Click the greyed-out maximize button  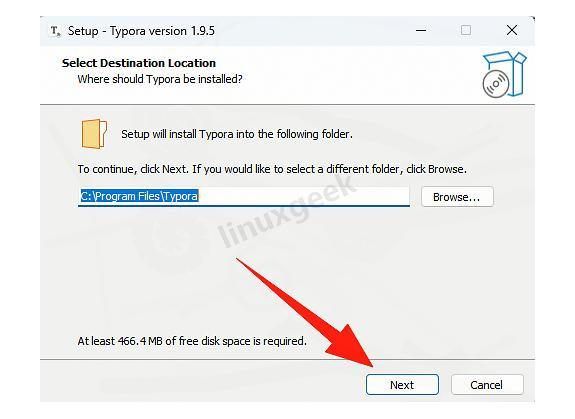(x=466, y=30)
